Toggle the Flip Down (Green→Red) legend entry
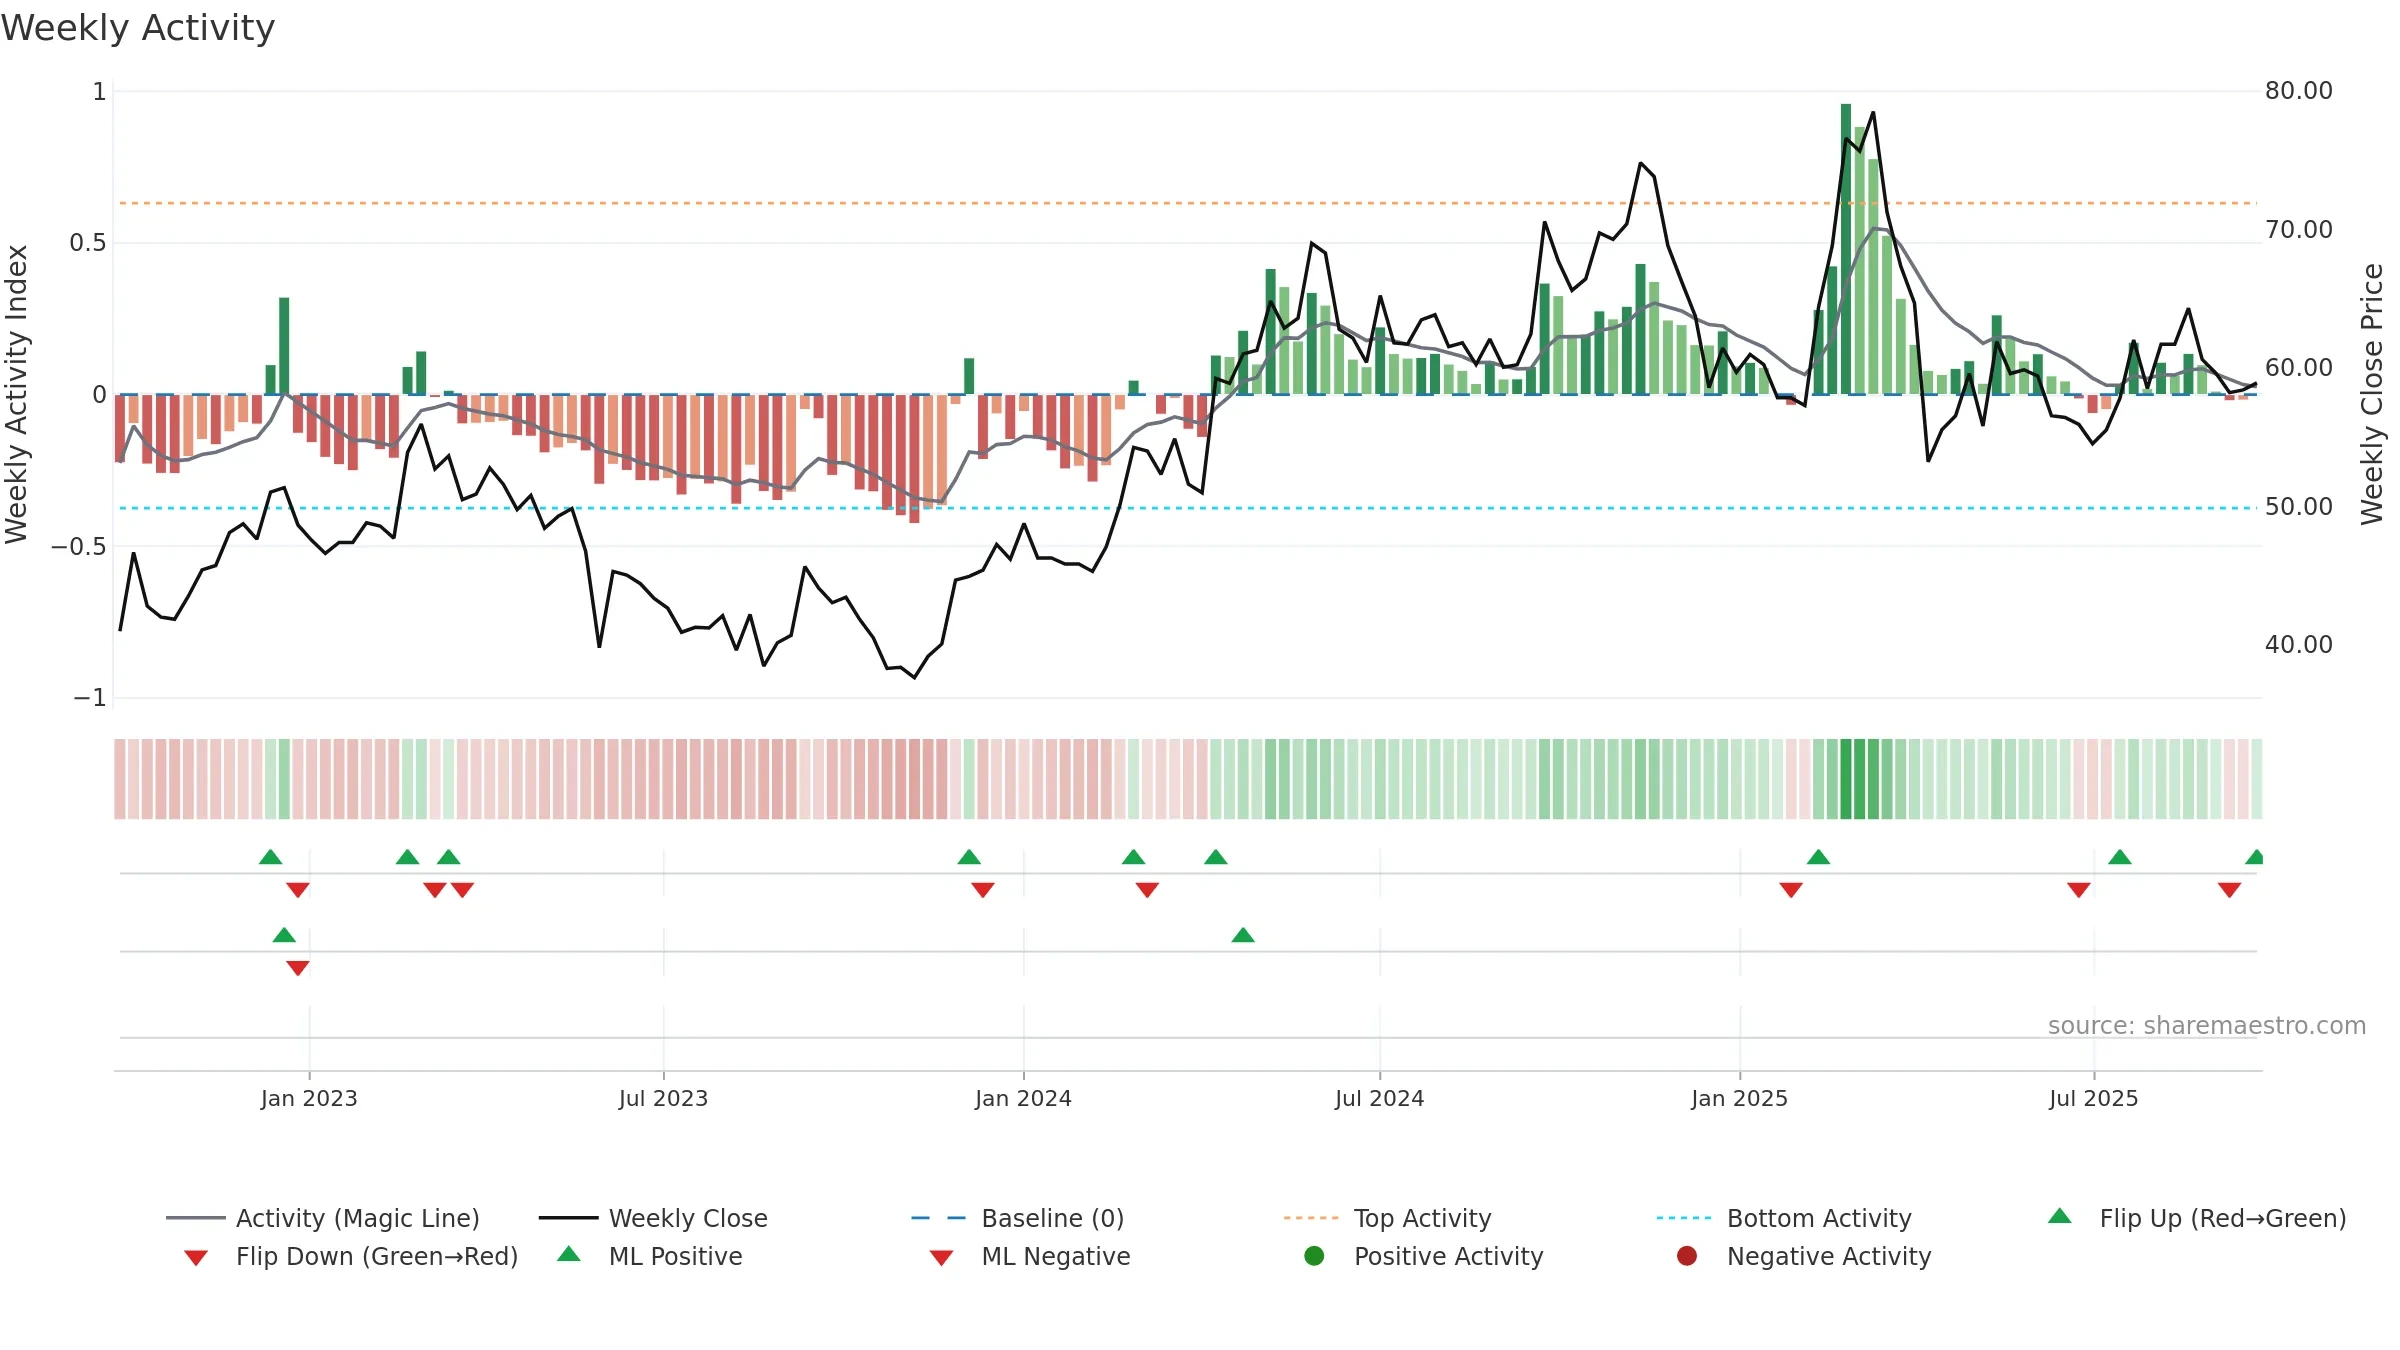 coord(350,1256)
